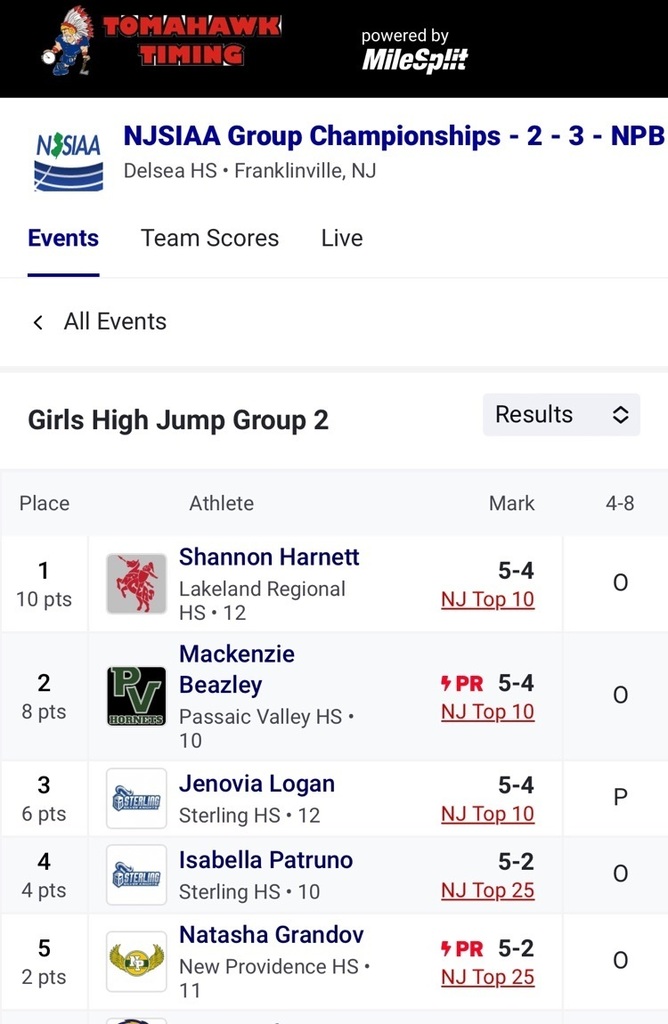Viewport: 668px width, 1024px height.
Task: Tap Isabella Patruno's Sterling team logo
Action: 136,875
